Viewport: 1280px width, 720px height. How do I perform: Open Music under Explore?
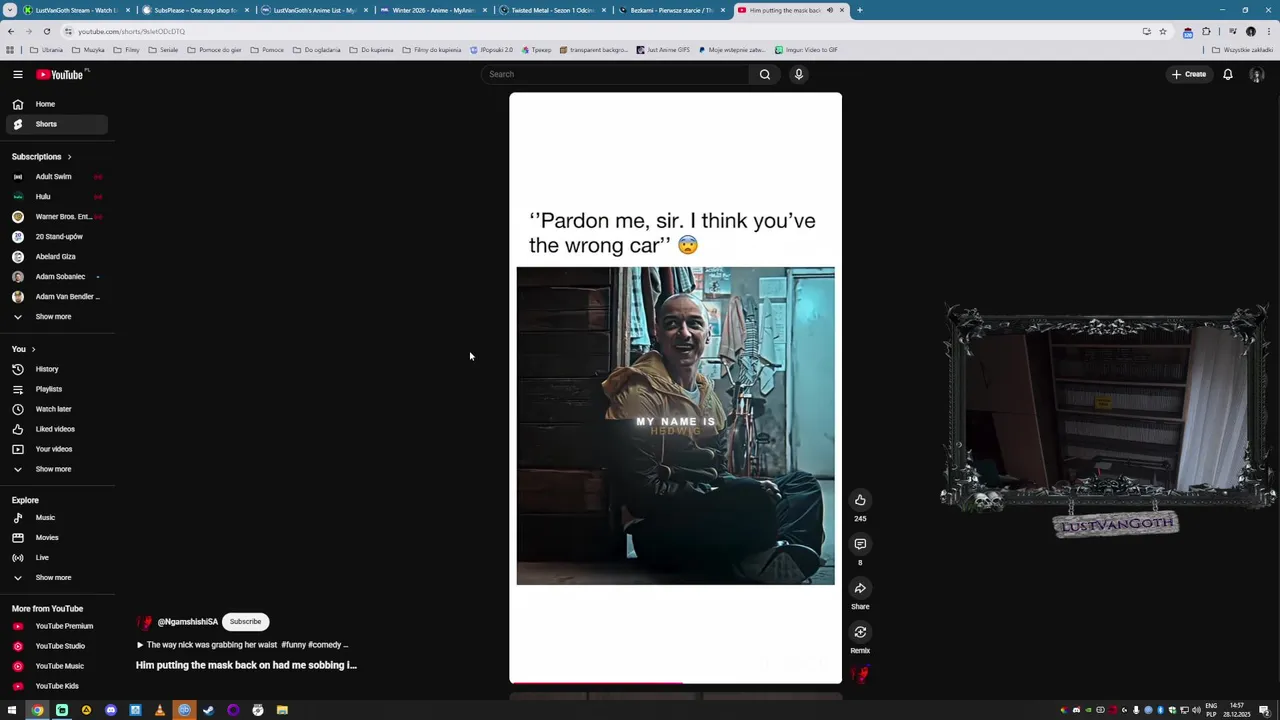point(56,518)
